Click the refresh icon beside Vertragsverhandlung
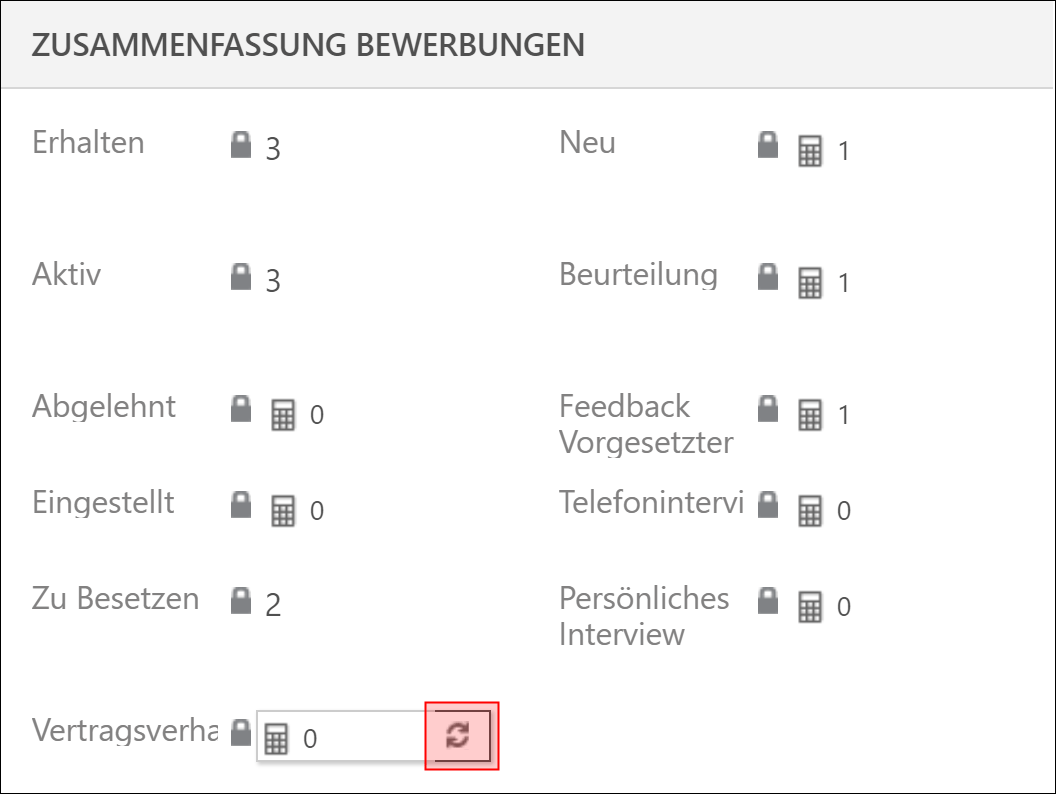The width and height of the screenshot is (1056, 794). coord(462,735)
